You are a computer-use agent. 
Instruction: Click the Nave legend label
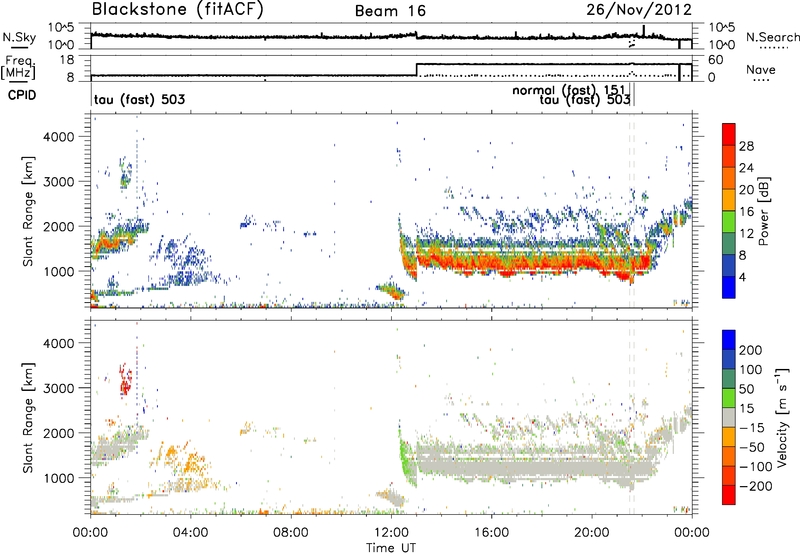coord(760,69)
